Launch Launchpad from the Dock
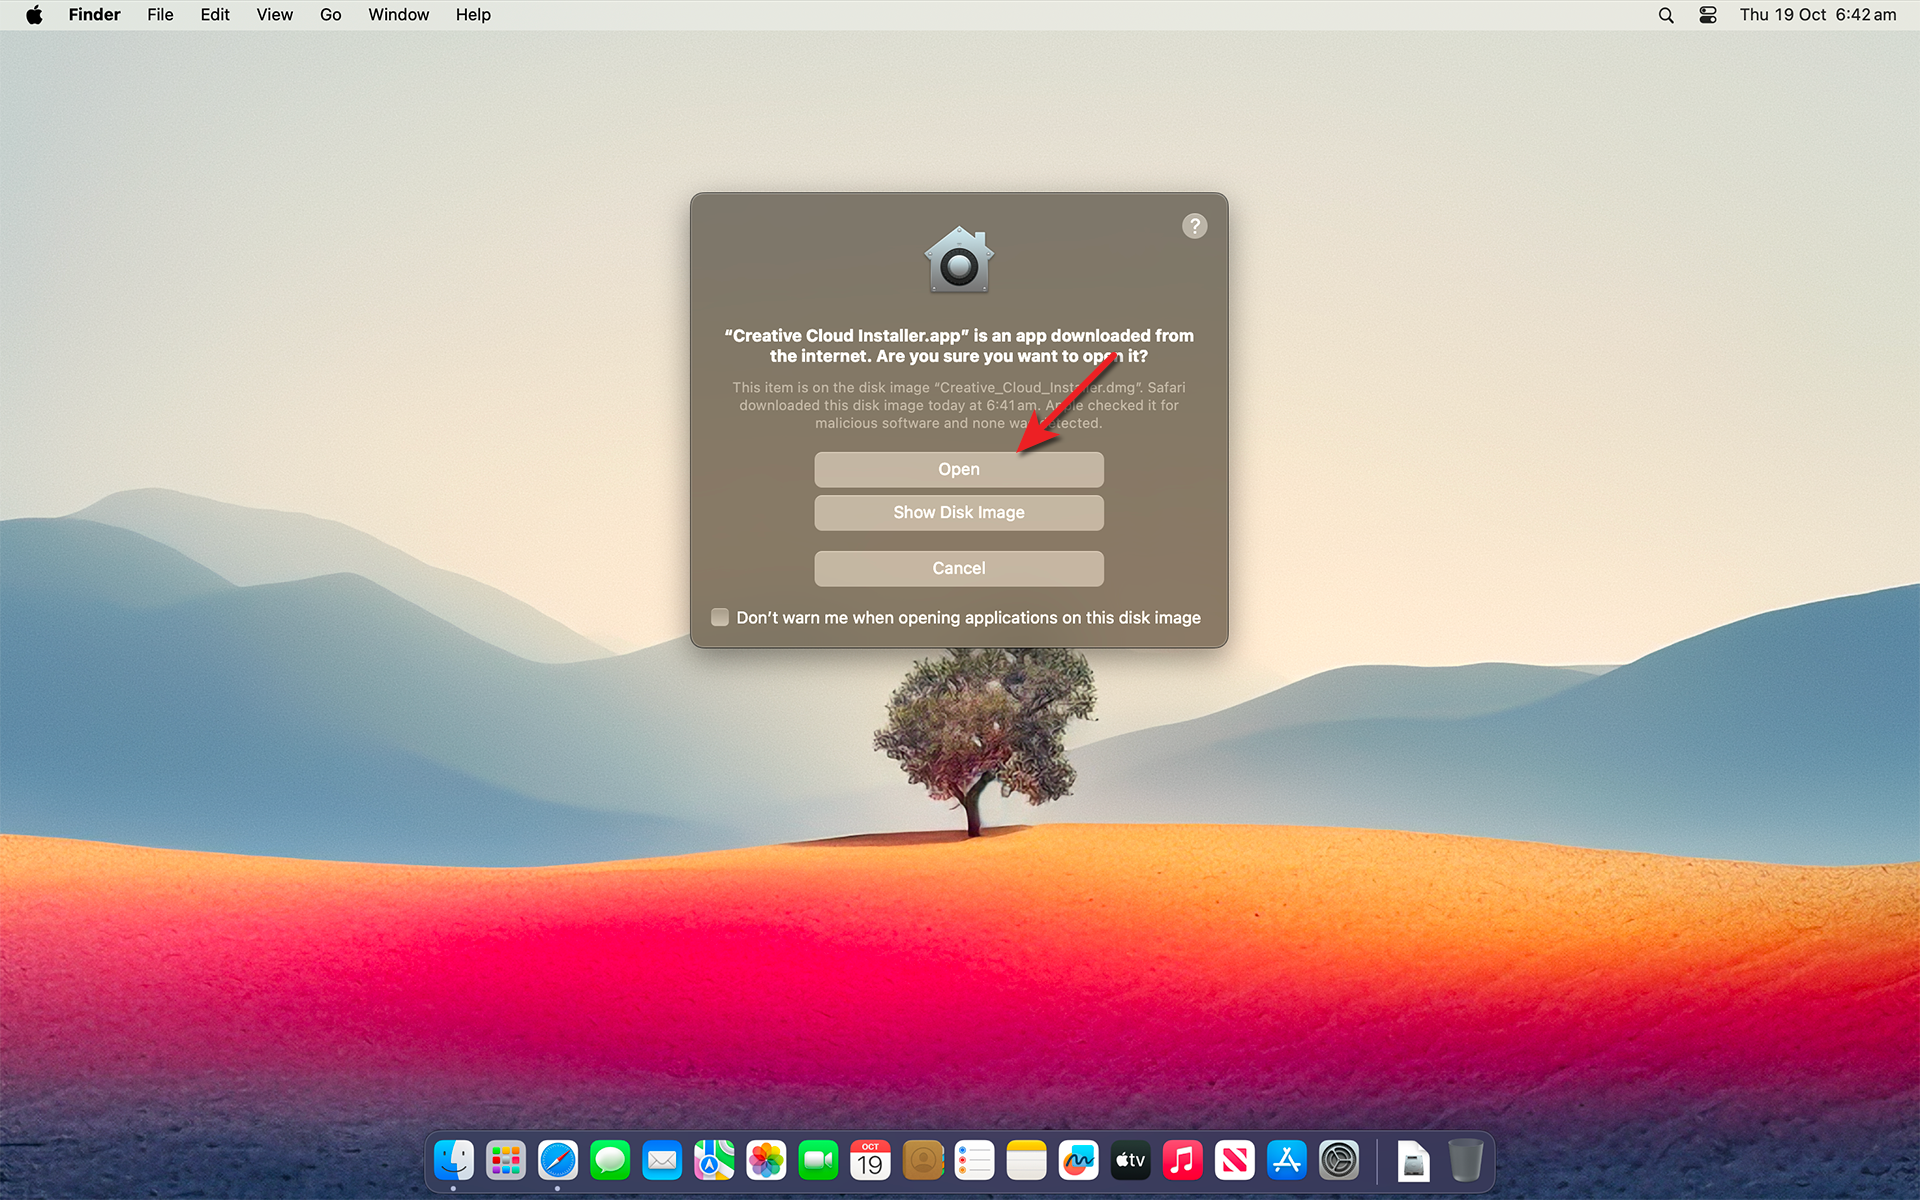Image resolution: width=1920 pixels, height=1200 pixels. [506, 1160]
